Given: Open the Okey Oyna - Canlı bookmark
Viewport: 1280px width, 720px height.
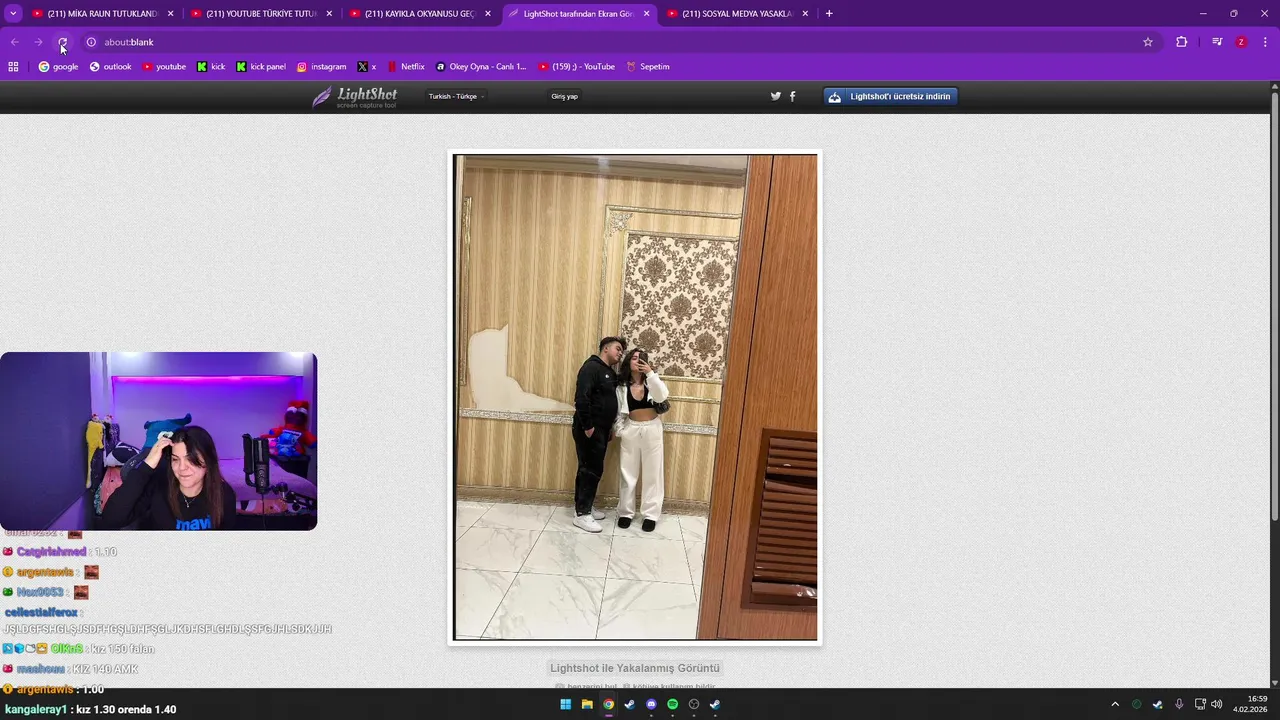Looking at the screenshot, I should [x=481, y=67].
